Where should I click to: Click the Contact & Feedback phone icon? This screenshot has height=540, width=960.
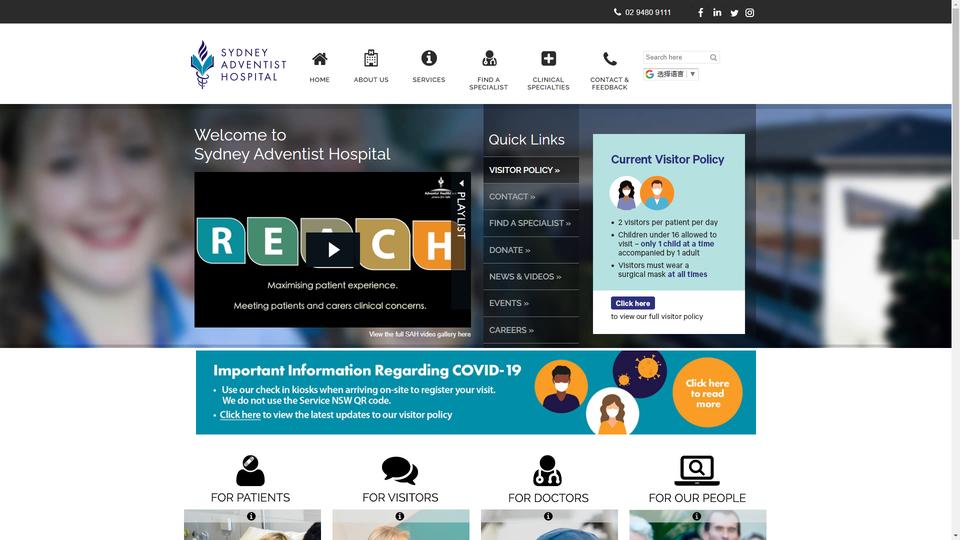(x=609, y=59)
